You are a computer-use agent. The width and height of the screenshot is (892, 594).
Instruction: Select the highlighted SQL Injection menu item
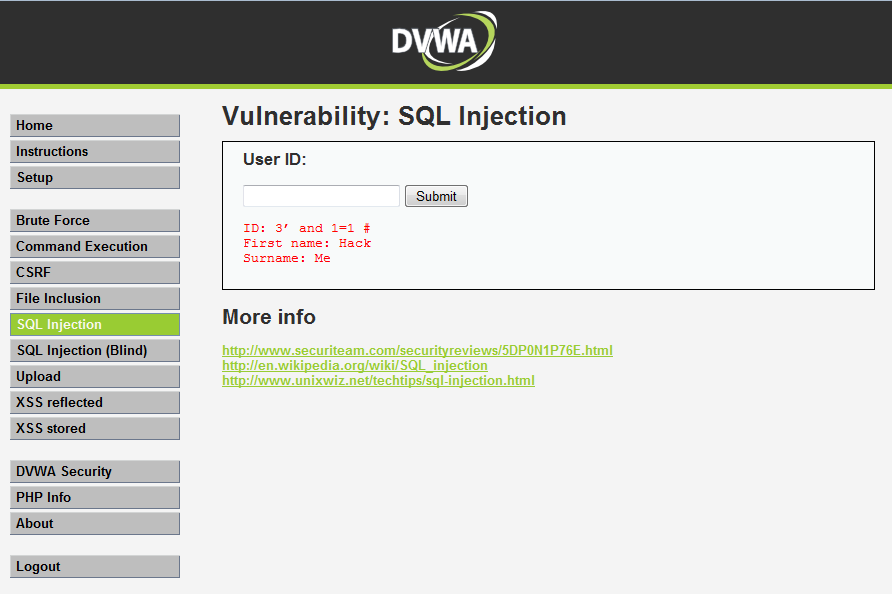pyautogui.click(x=95, y=324)
